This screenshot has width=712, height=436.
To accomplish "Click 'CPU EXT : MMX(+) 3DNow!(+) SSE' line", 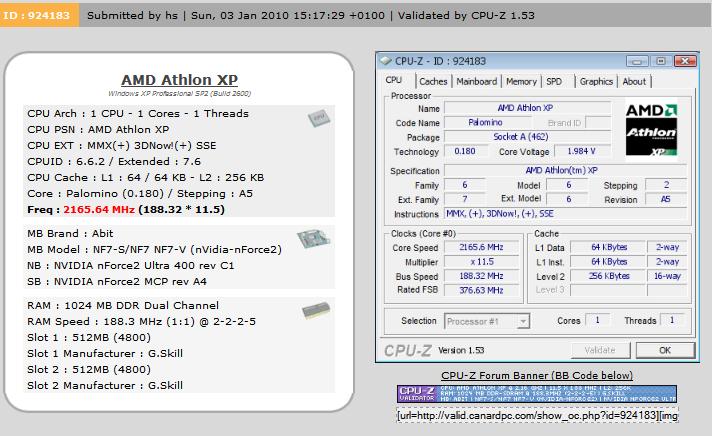I will tap(122, 145).
